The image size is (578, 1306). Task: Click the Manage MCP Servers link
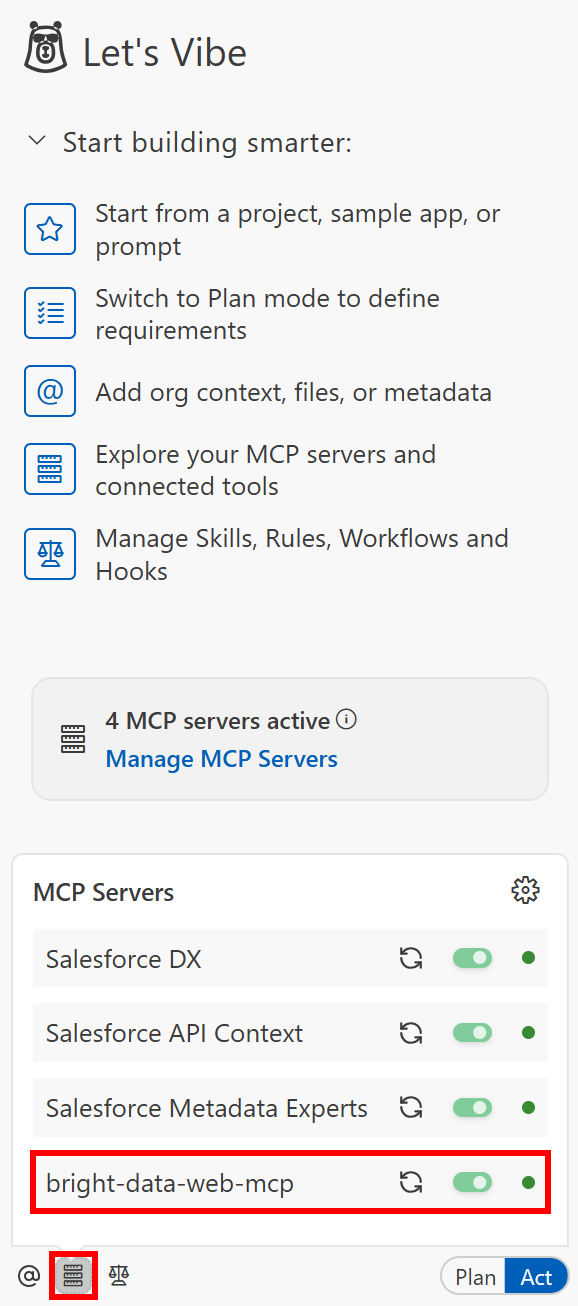[x=222, y=759]
